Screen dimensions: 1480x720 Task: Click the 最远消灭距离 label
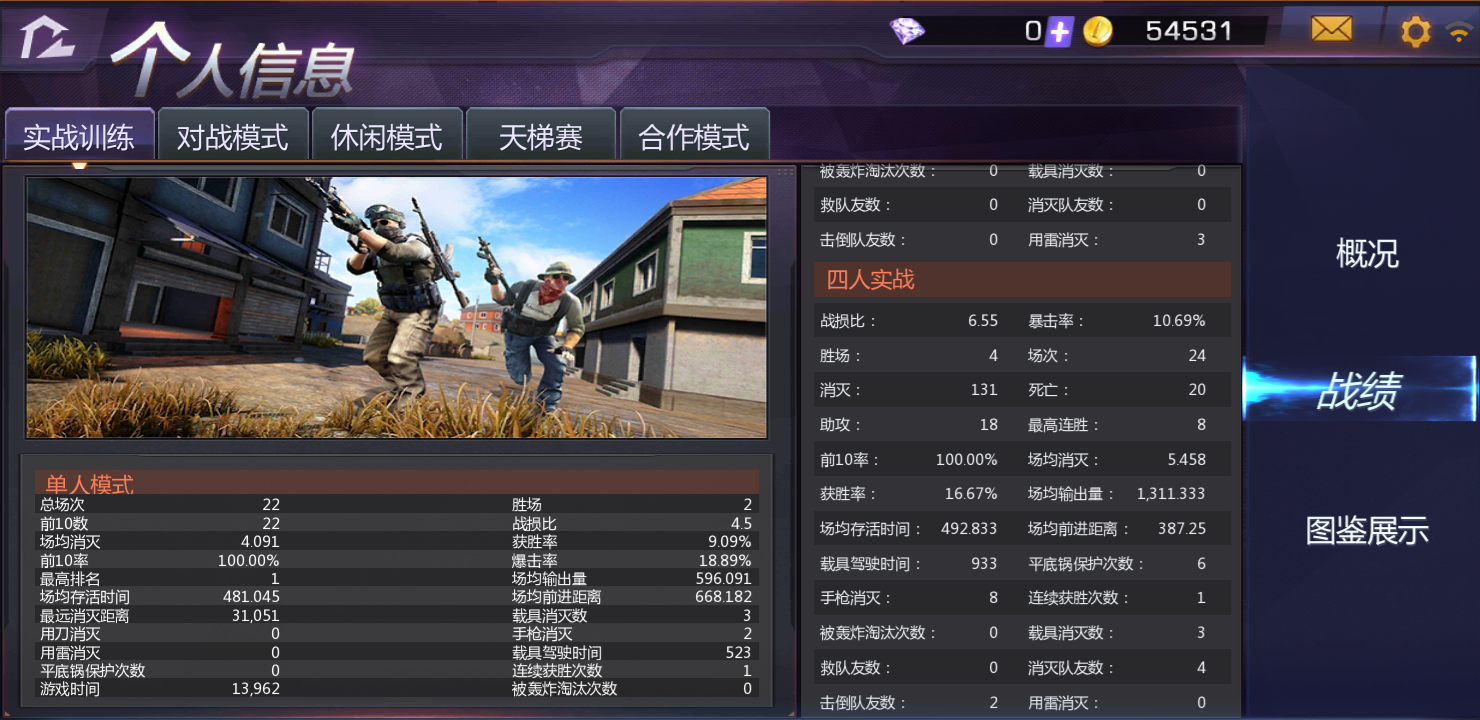[x=85, y=615]
